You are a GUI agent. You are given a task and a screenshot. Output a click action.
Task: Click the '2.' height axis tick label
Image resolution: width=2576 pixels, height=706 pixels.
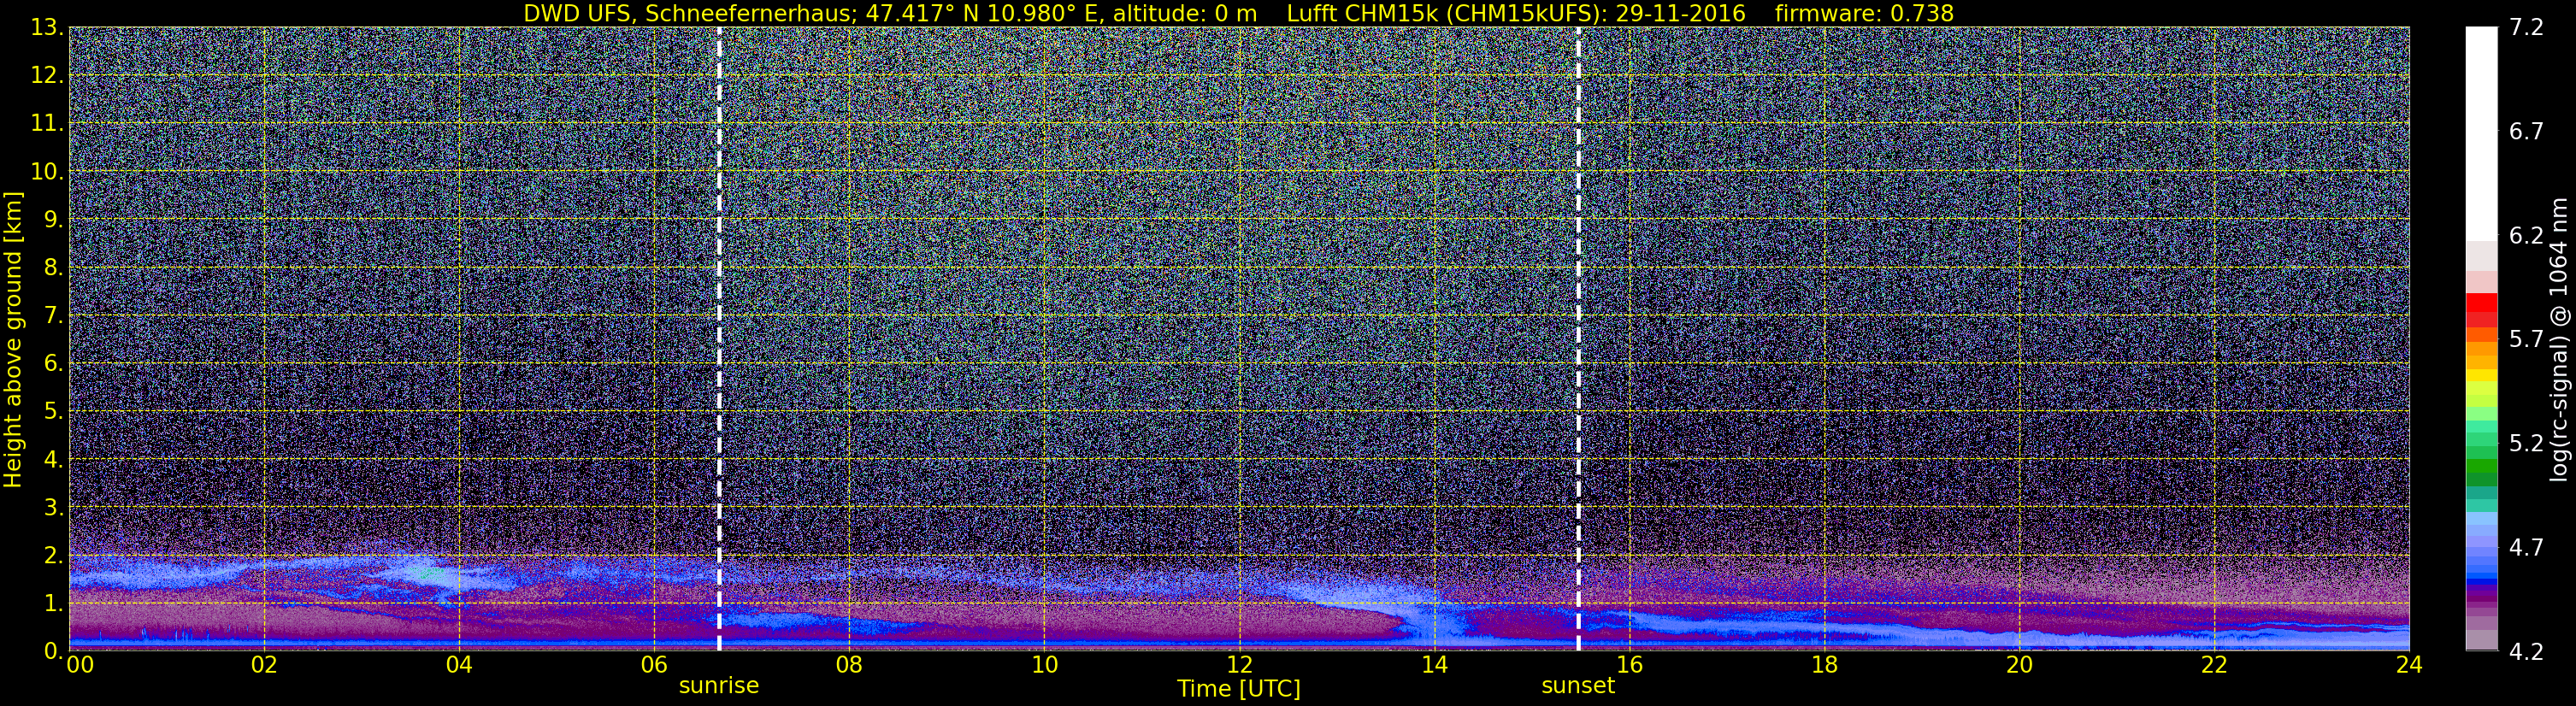click(53, 555)
